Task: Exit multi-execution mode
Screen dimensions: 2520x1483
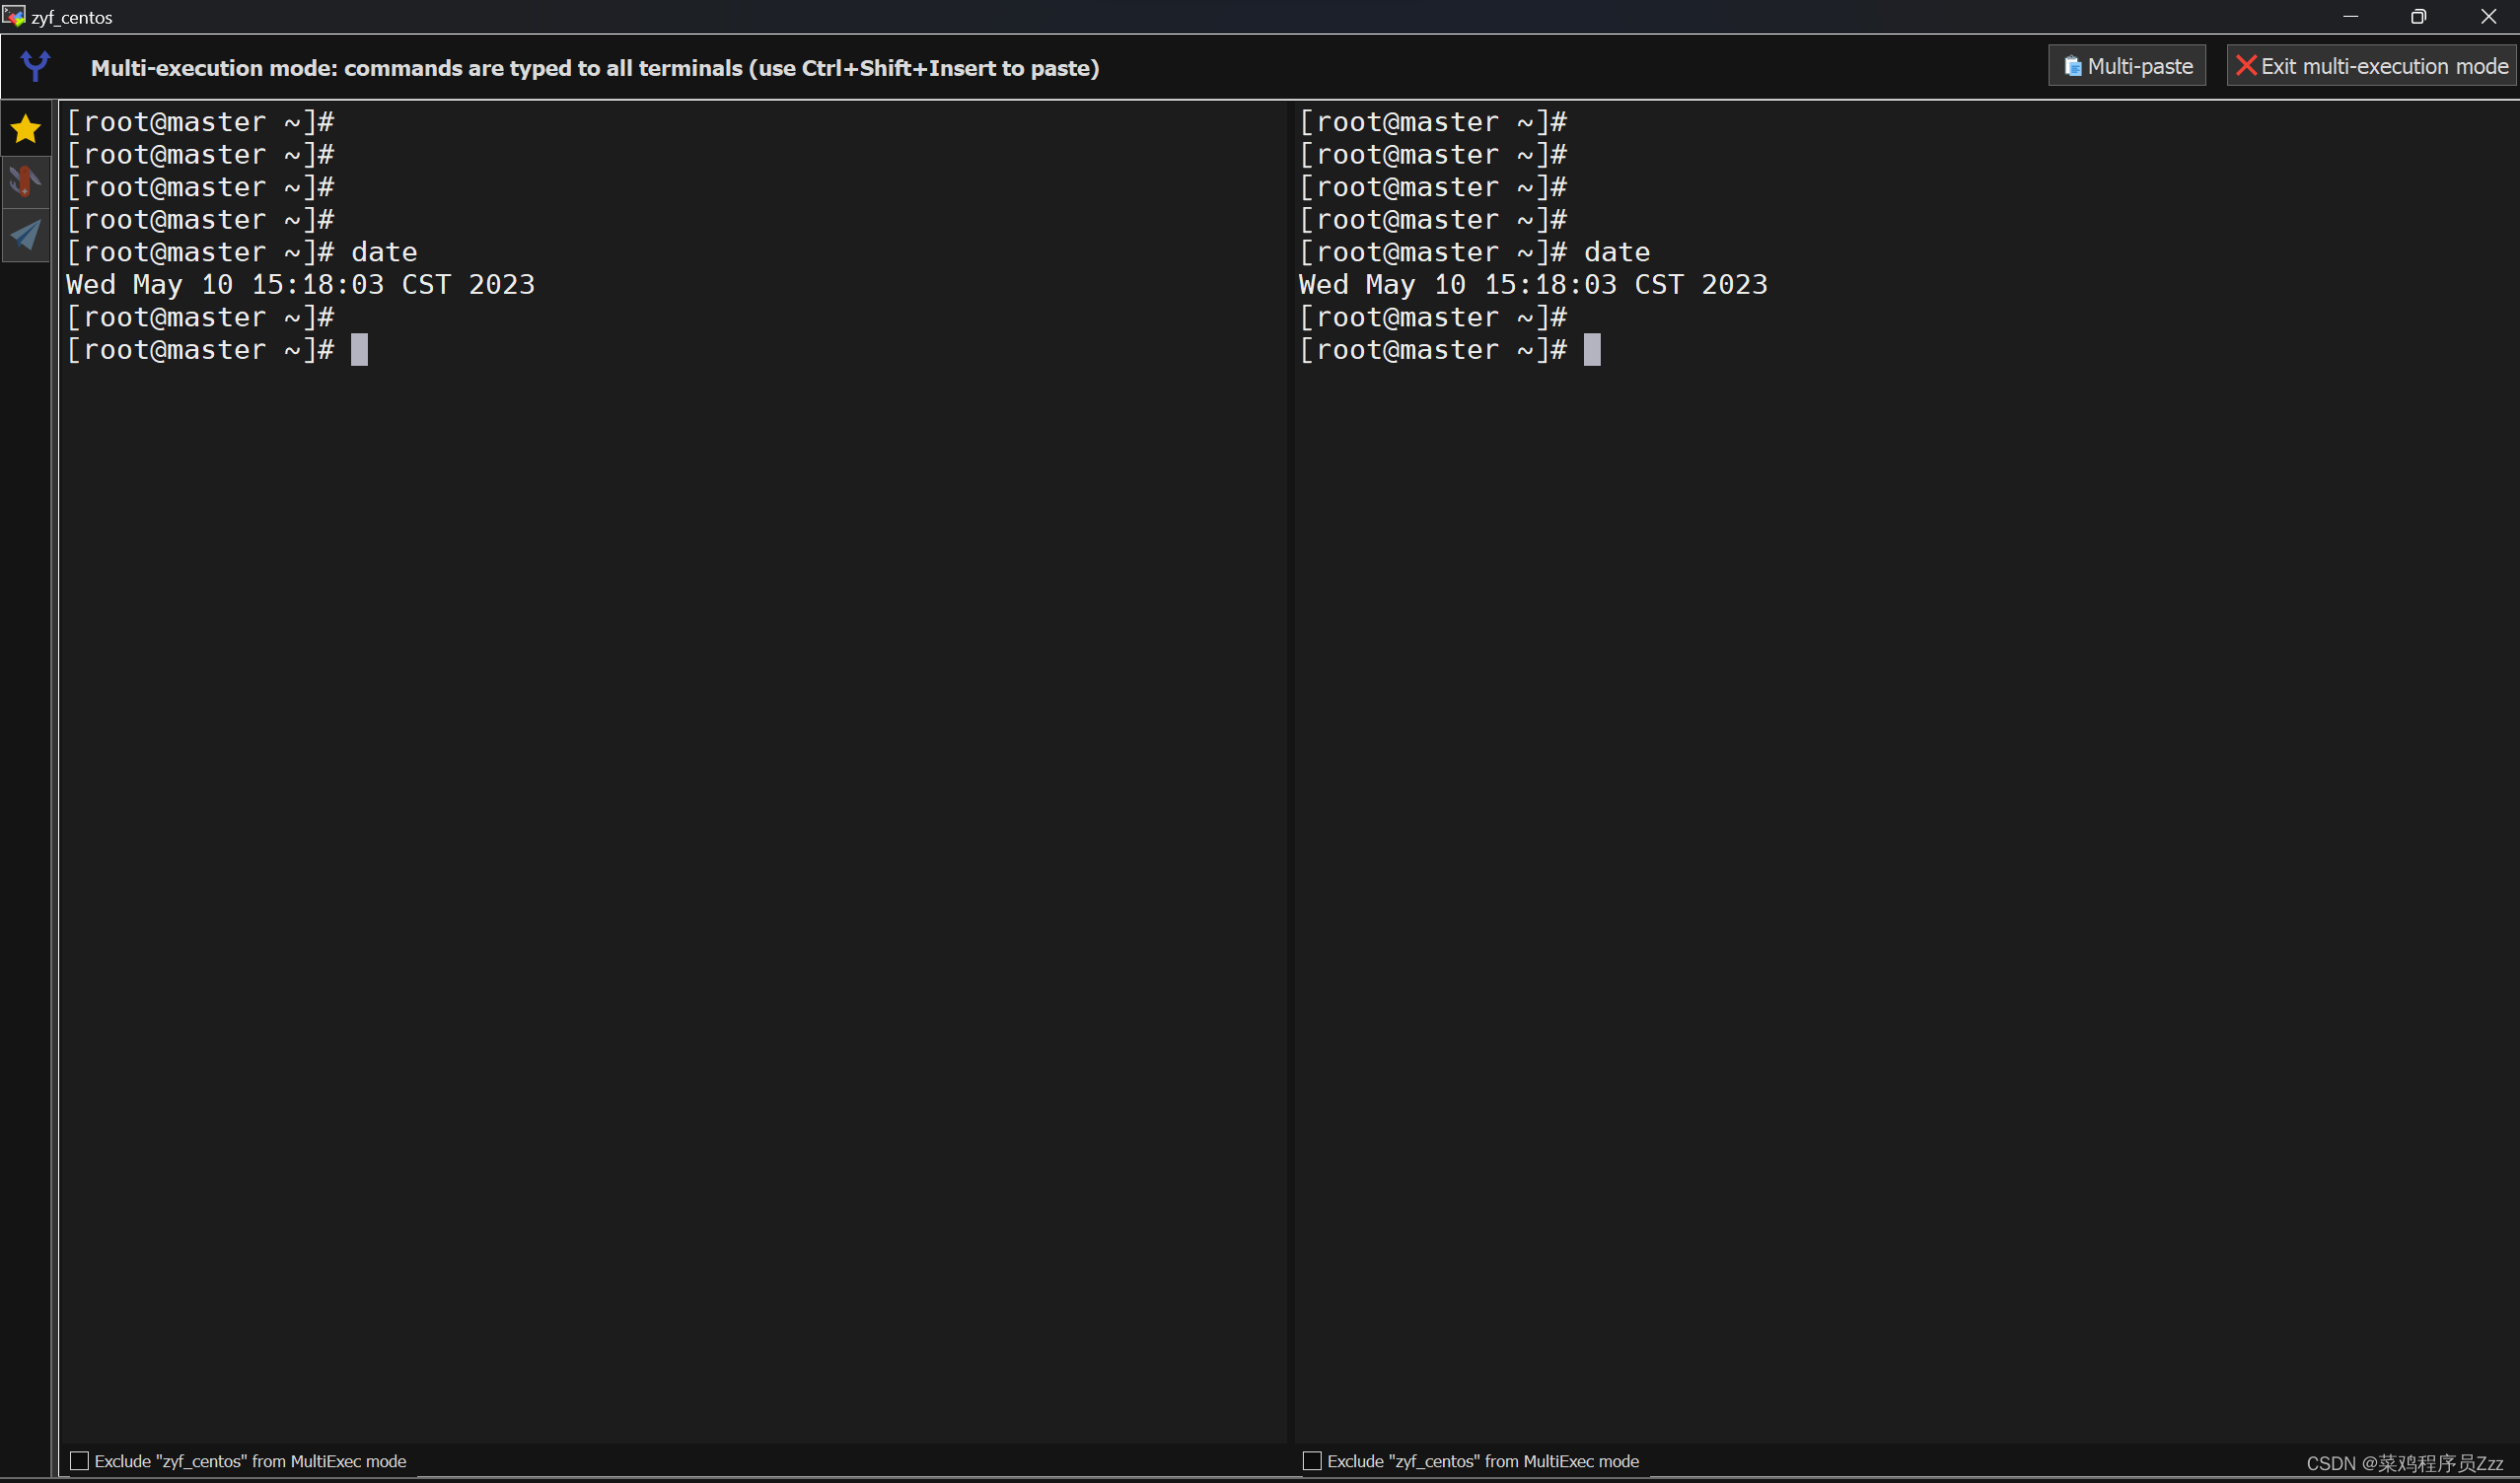Action: [x=2371, y=66]
